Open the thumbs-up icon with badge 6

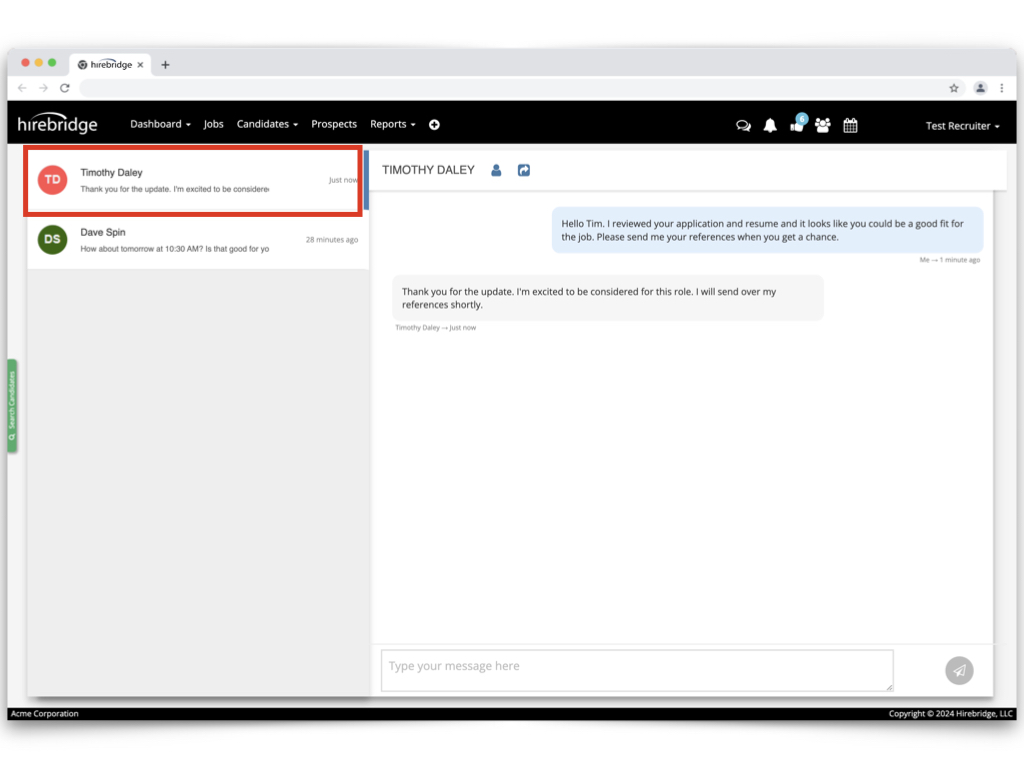(x=797, y=125)
